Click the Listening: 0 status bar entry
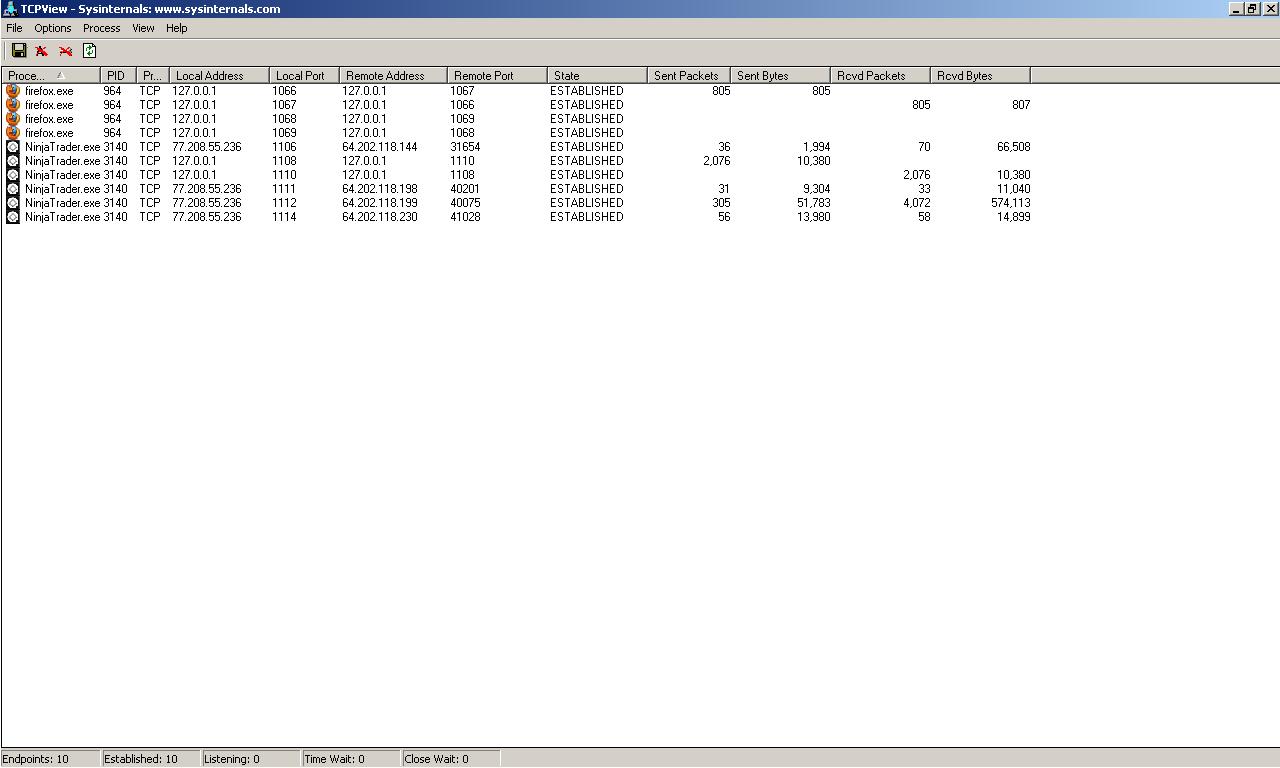The image size is (1280, 768). click(251, 759)
